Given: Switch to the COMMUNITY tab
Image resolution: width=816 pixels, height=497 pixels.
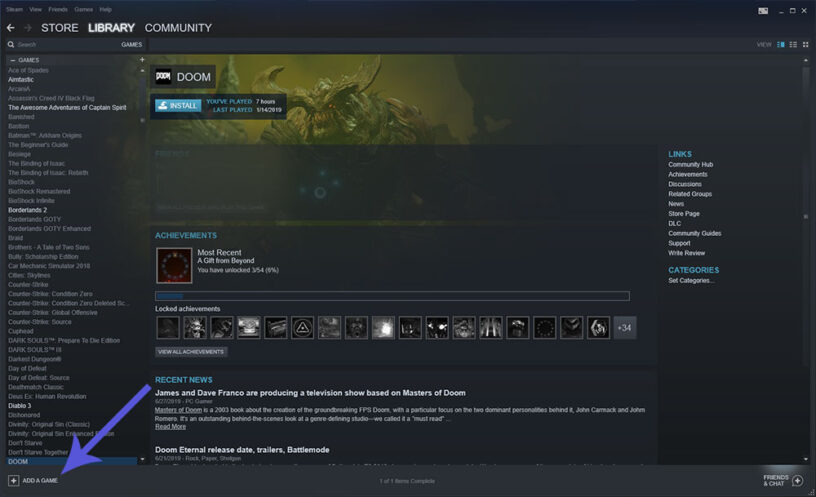Looking at the screenshot, I should coord(178,28).
